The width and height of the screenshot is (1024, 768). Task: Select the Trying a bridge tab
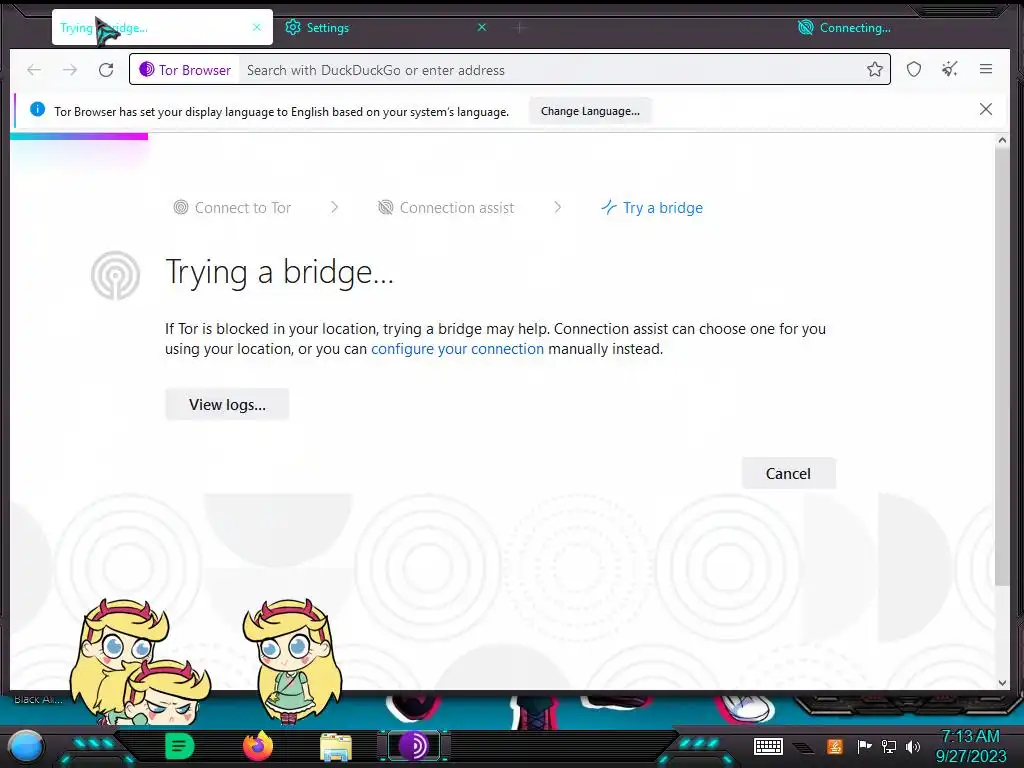click(x=162, y=27)
